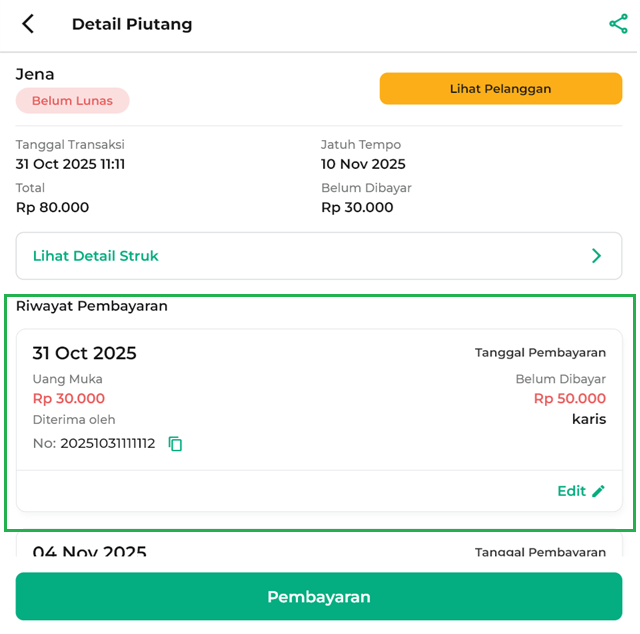Tap the green Pembayaran button
Viewport: 640px width, 634px height.
319,597
